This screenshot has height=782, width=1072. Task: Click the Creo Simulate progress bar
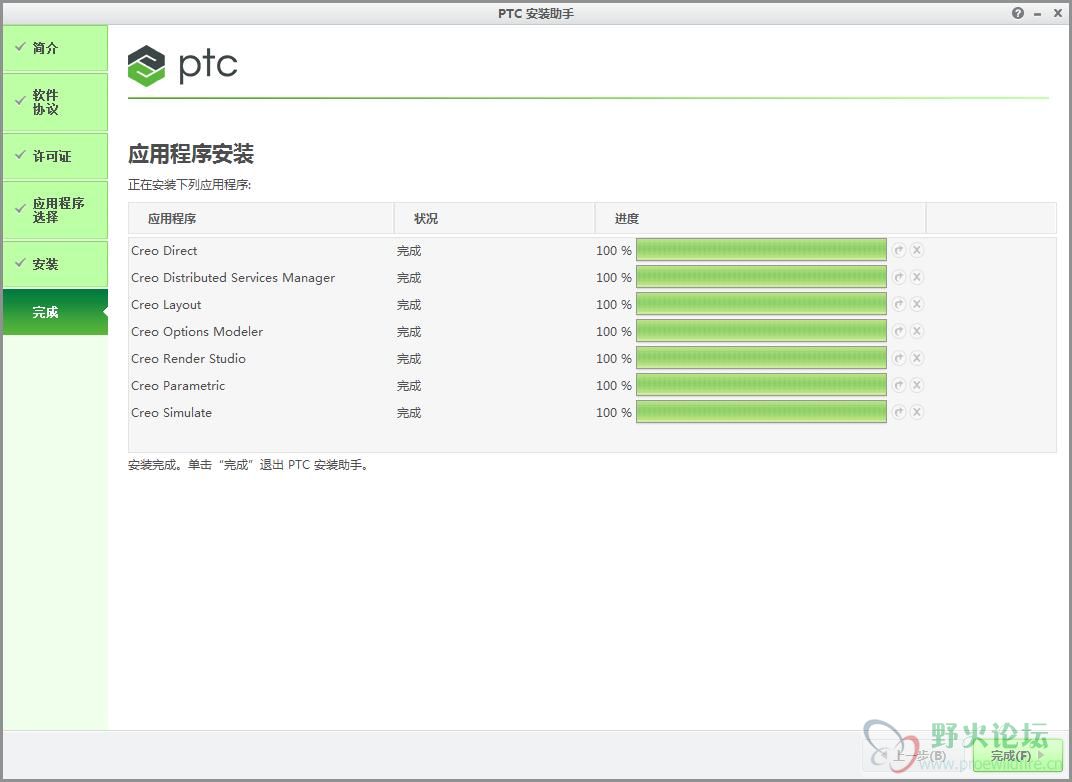[761, 412]
